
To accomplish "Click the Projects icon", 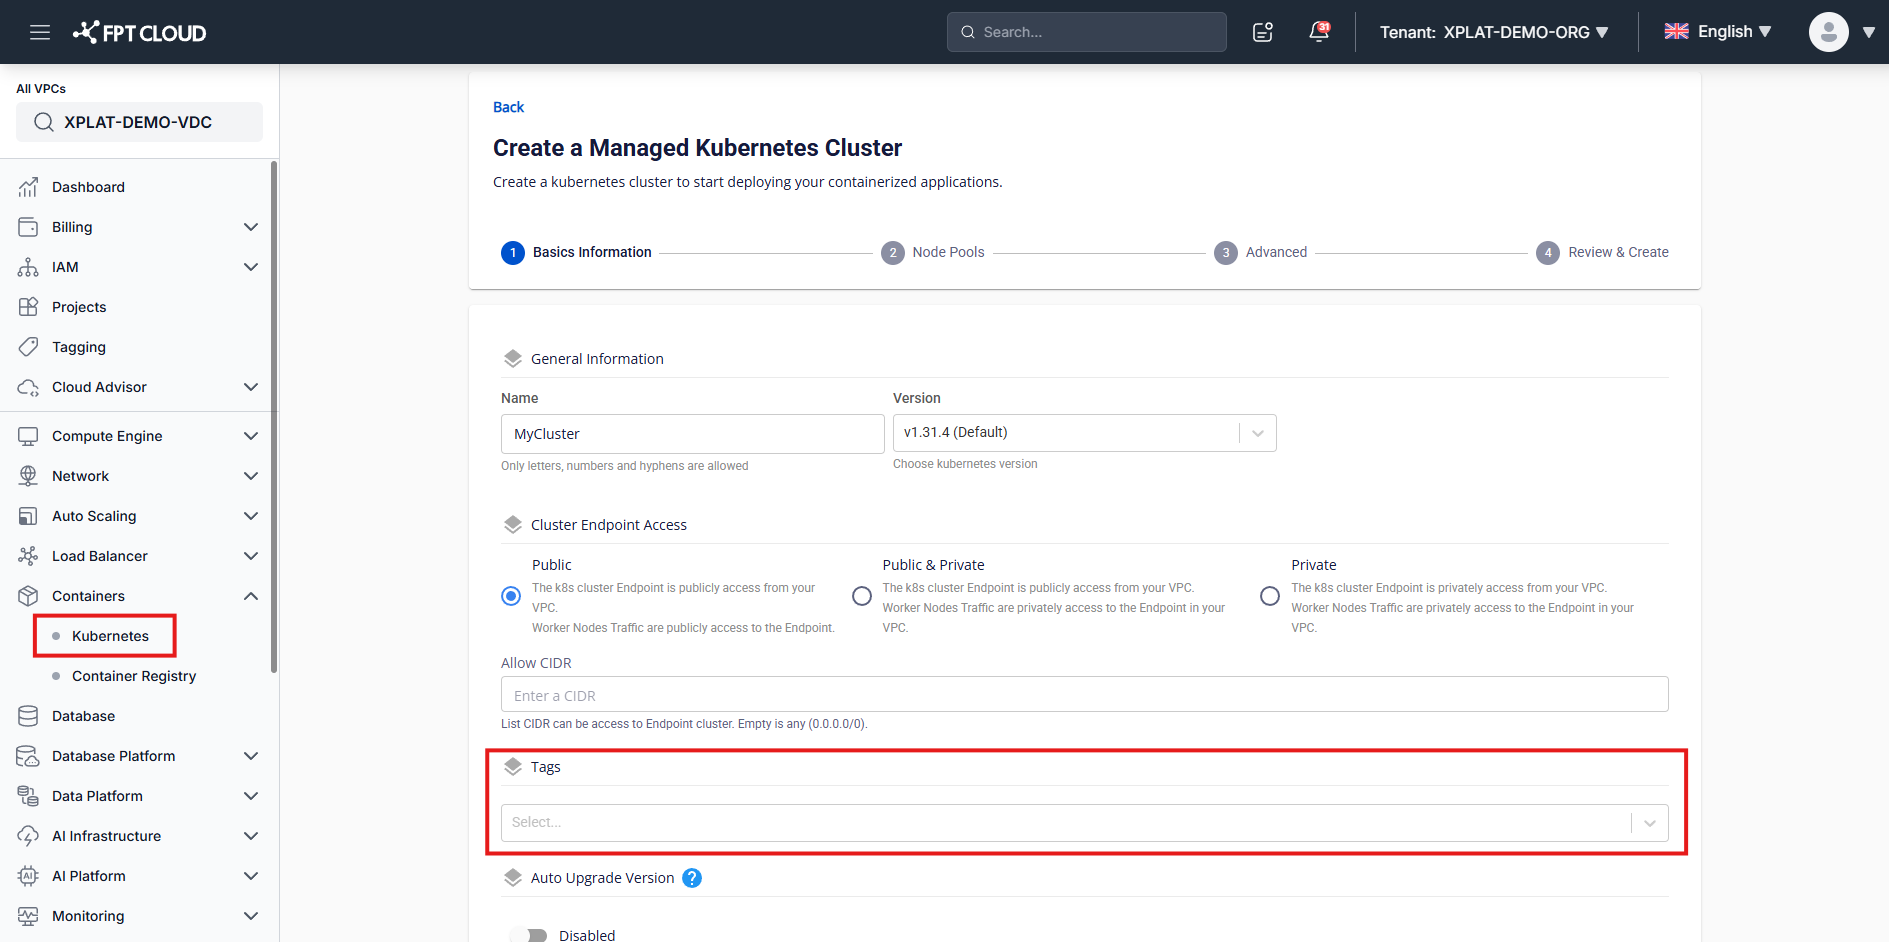I will (x=28, y=307).
